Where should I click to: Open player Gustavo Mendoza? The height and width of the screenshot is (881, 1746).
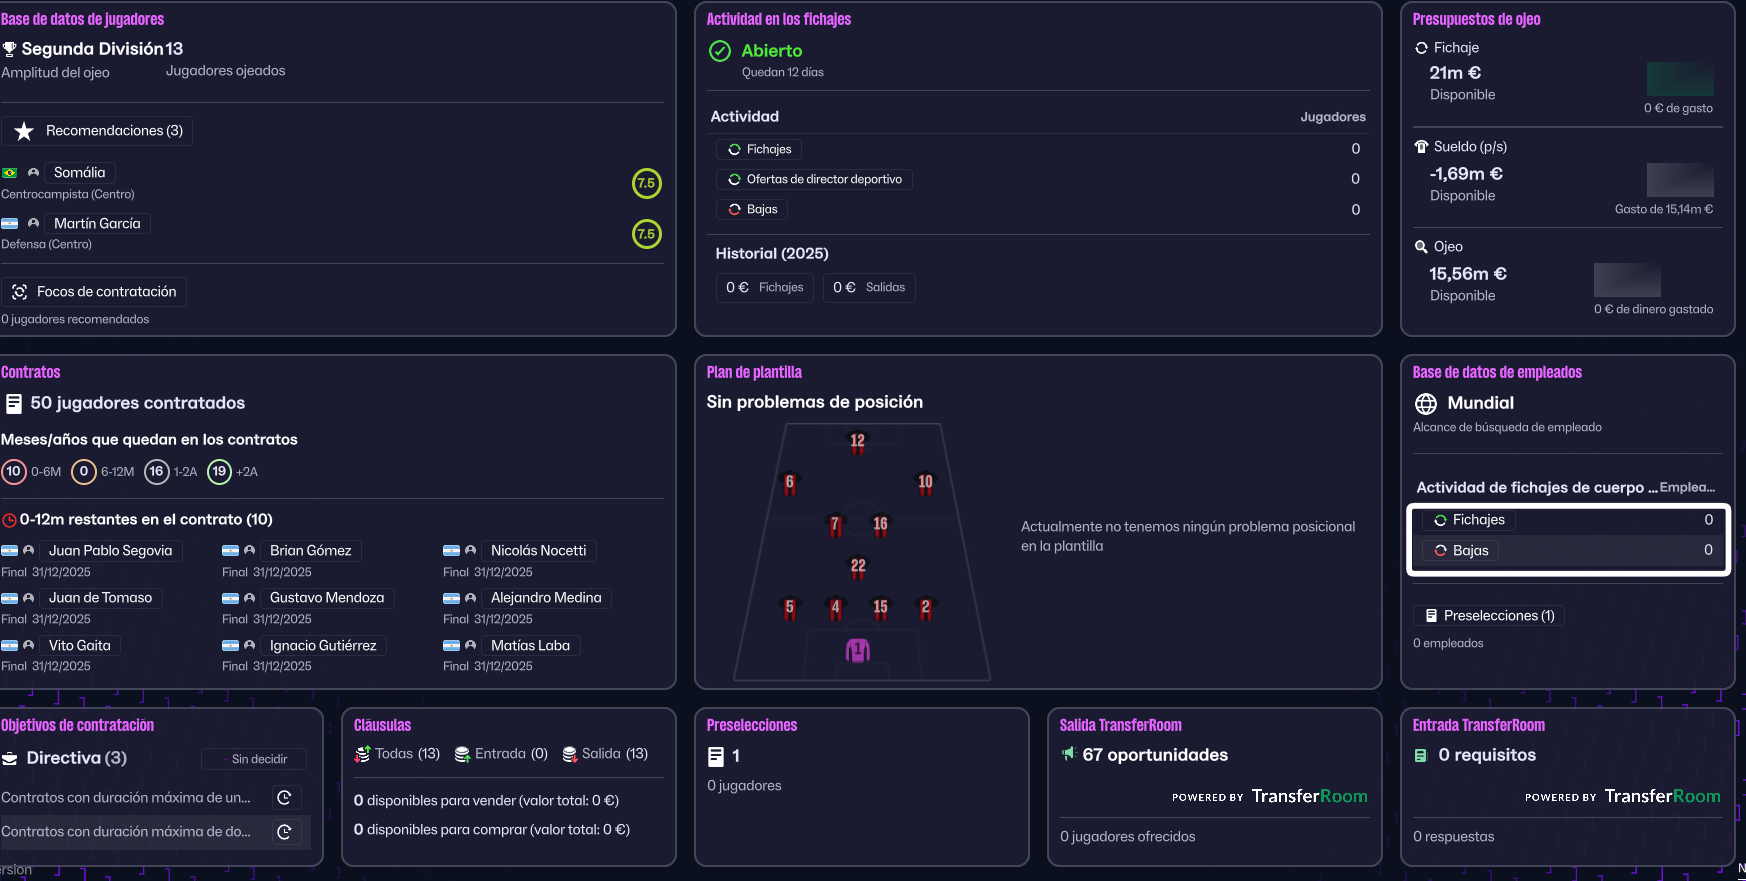pos(327,598)
